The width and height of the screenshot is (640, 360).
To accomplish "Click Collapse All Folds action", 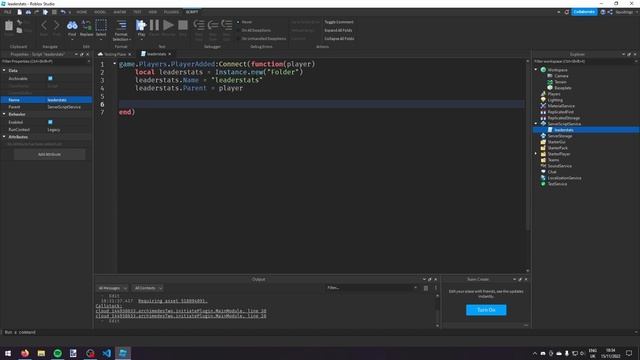I will tap(339, 39).
